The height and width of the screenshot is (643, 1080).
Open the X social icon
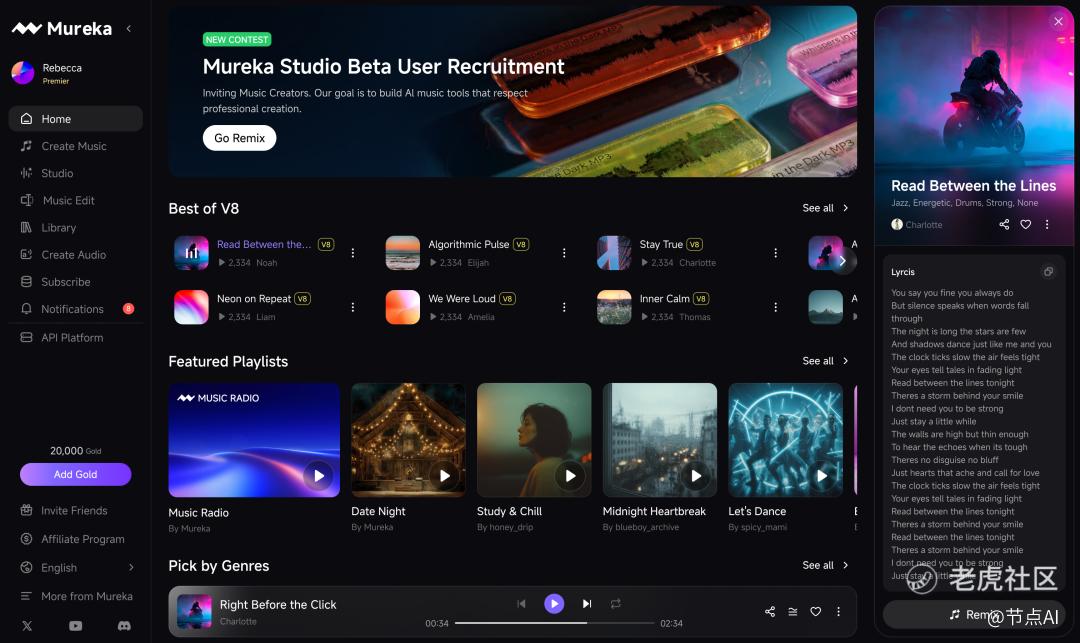pos(27,626)
